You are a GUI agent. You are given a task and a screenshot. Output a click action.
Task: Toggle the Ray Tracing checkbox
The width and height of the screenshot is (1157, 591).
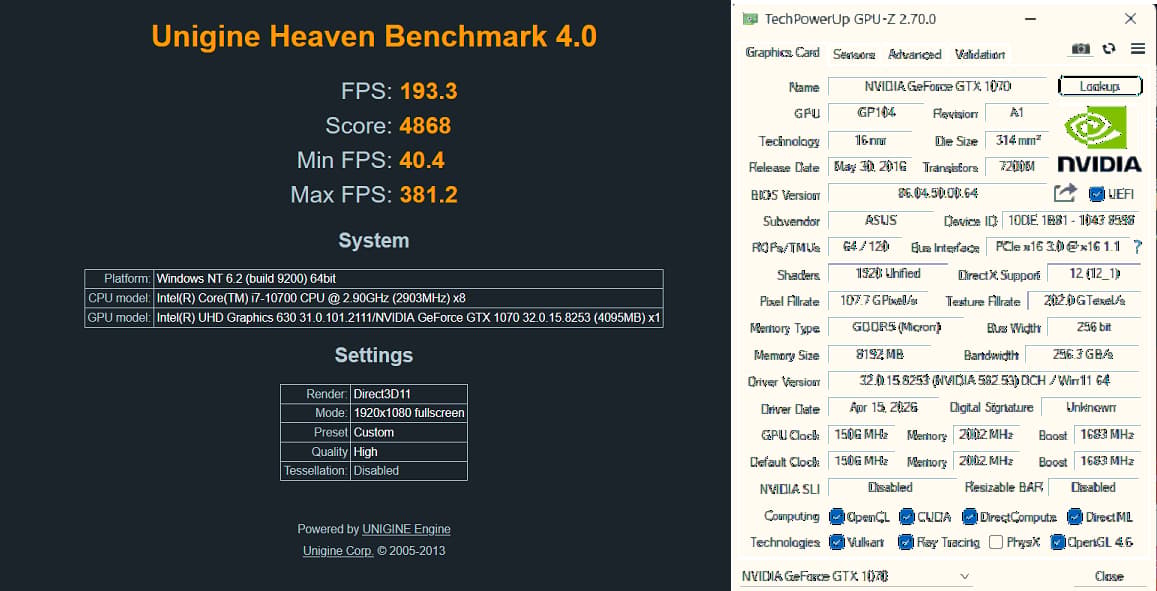coord(906,542)
